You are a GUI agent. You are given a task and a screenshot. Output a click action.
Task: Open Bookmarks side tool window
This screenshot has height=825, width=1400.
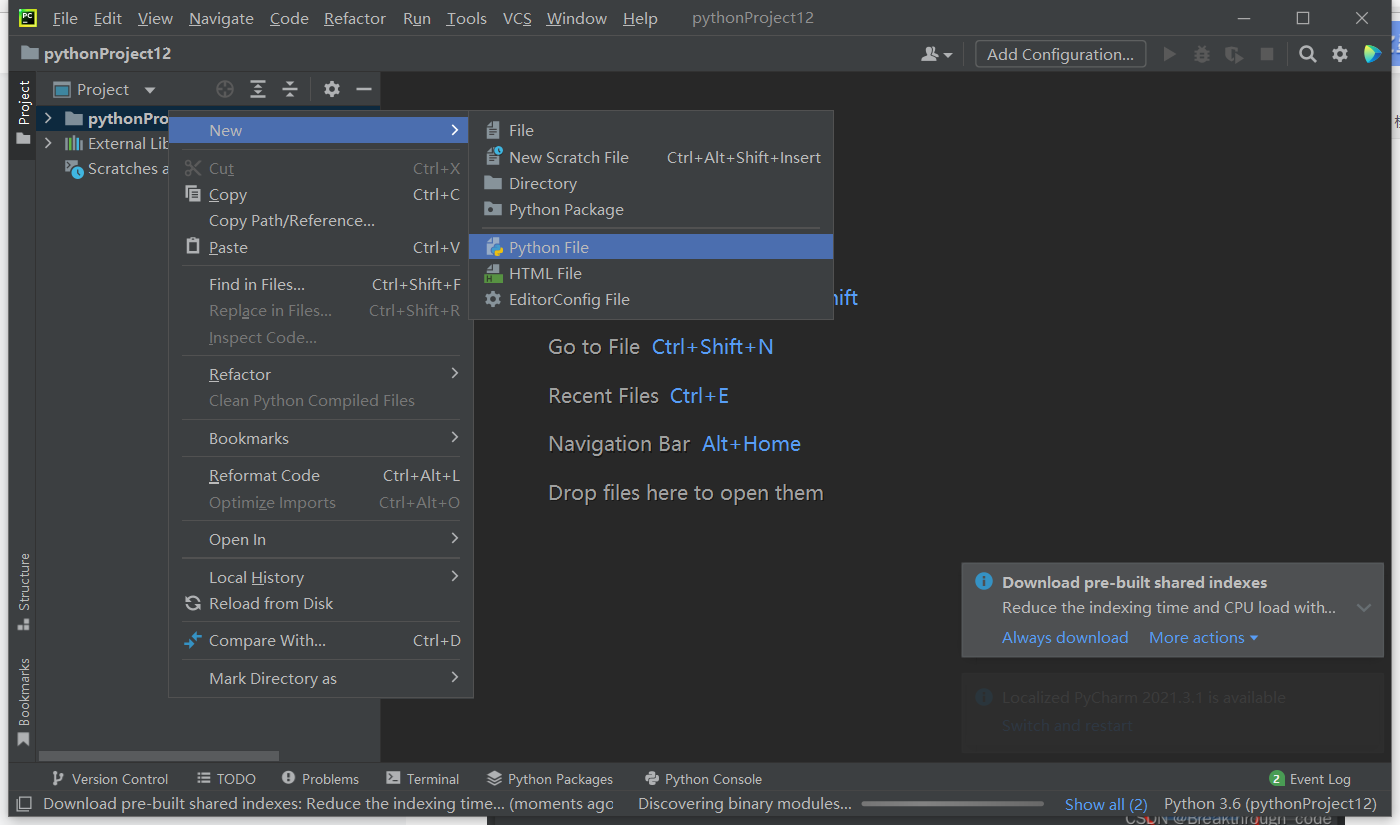24,702
